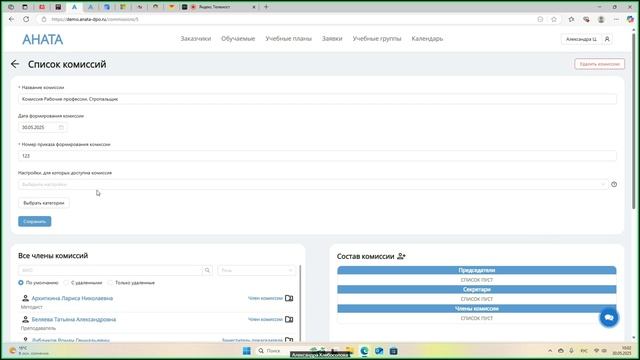Screen dimensions: 640x360
Task: Open the Обучаемые menu item
Action: point(238,38)
